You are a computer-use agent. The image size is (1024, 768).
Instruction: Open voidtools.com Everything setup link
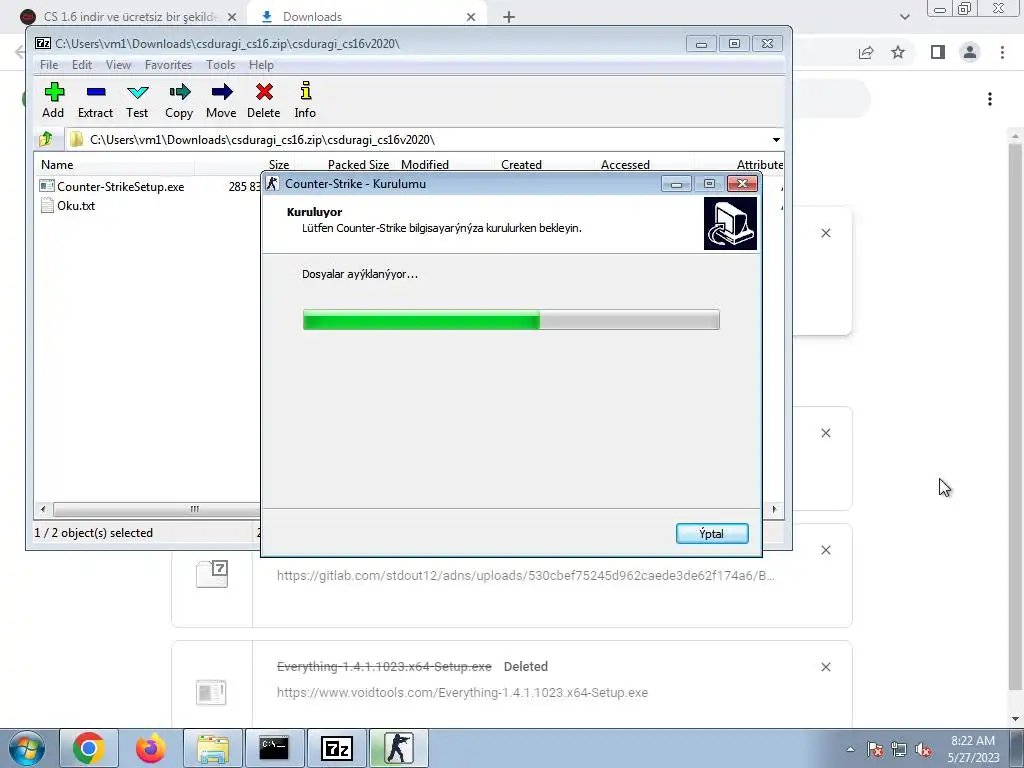(x=462, y=693)
